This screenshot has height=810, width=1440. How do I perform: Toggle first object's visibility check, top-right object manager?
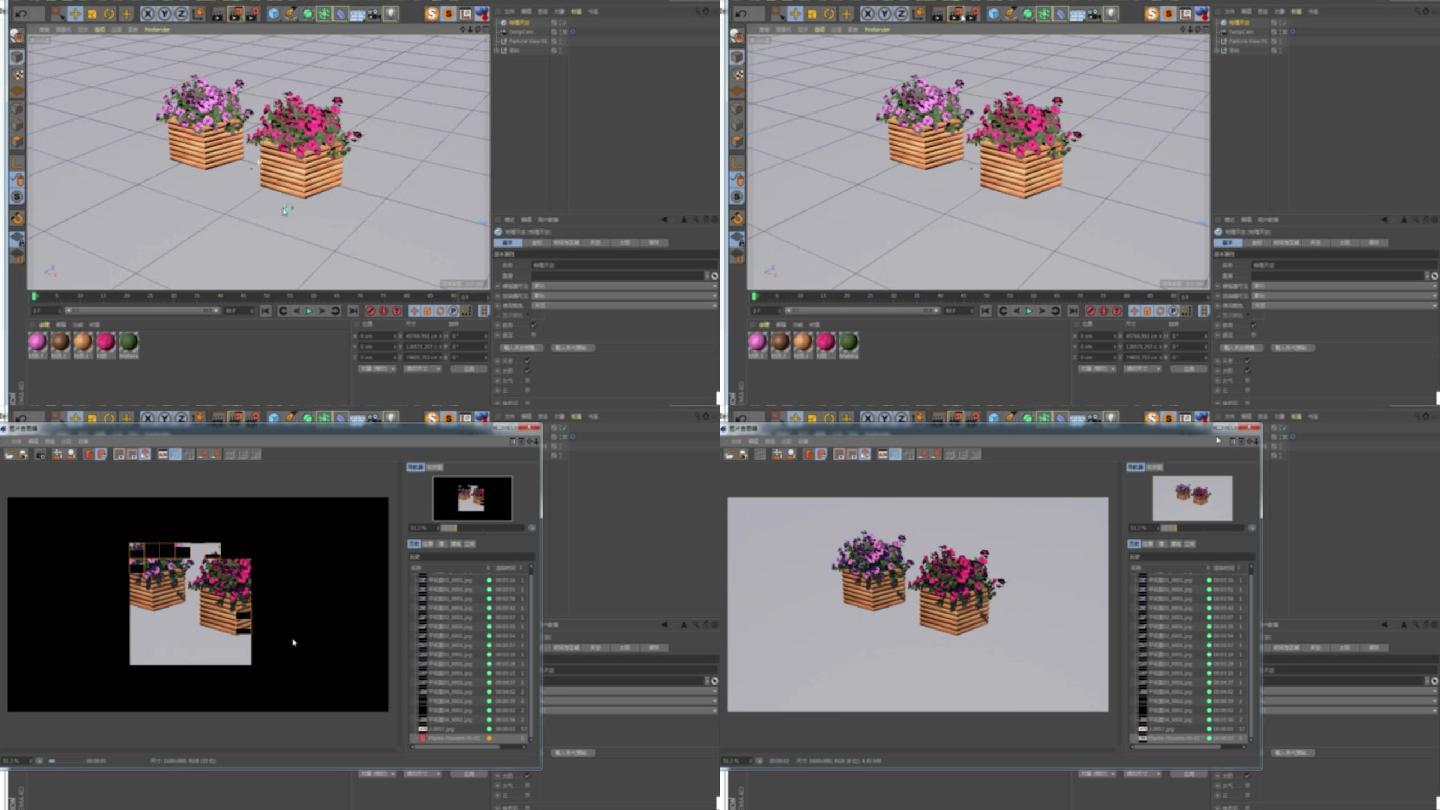tap(1283, 22)
